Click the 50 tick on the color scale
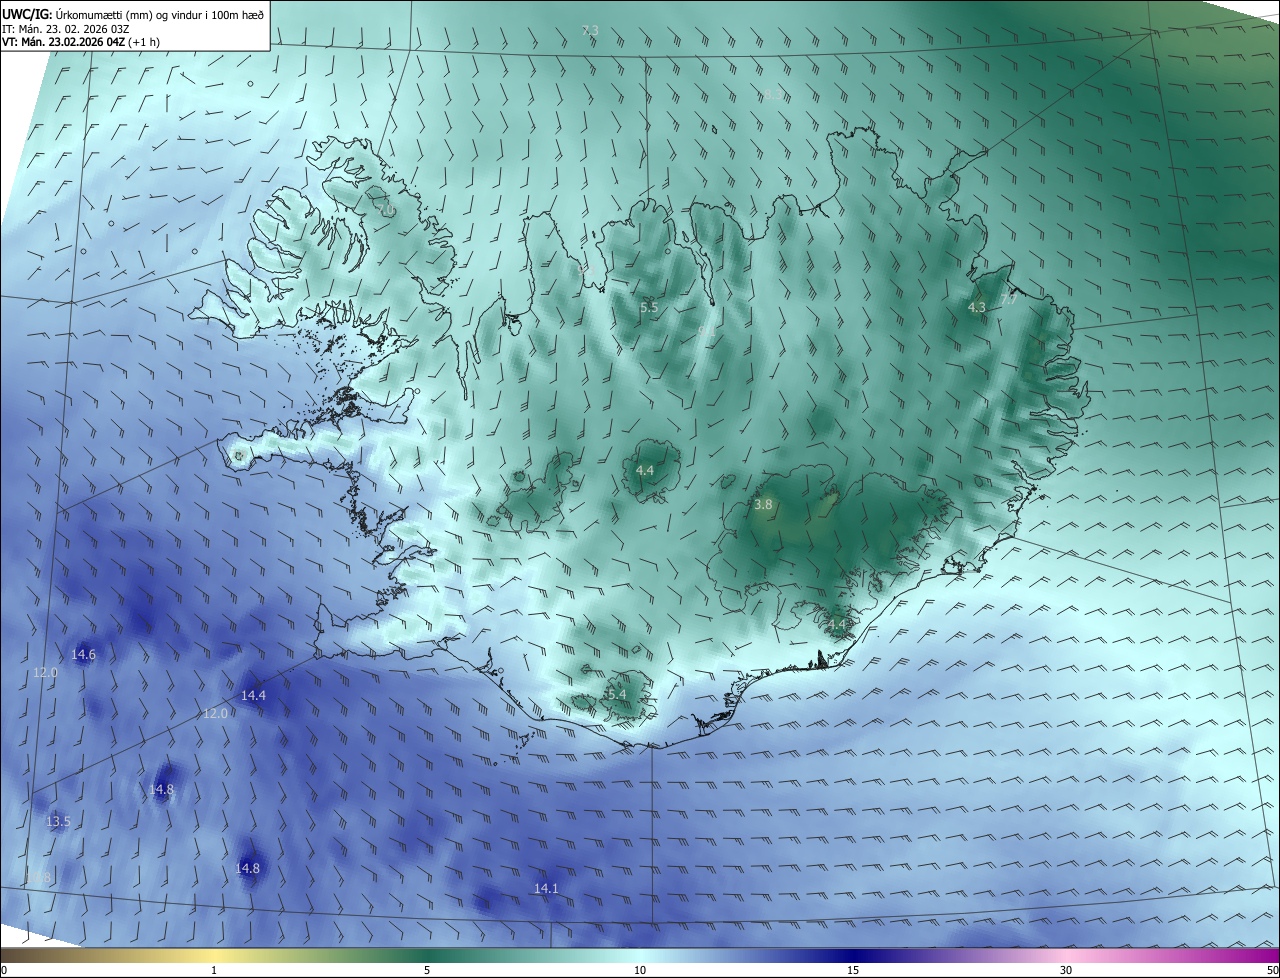 1272,971
